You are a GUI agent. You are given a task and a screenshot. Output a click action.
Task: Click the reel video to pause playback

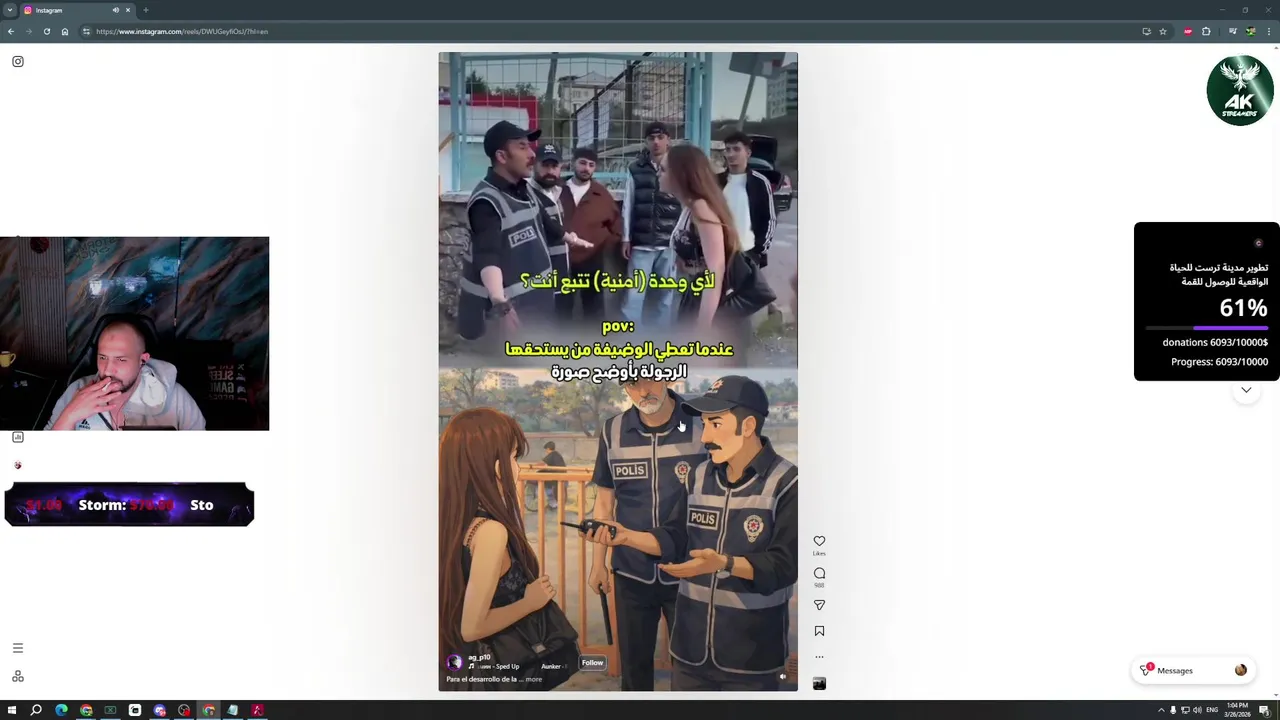click(618, 371)
